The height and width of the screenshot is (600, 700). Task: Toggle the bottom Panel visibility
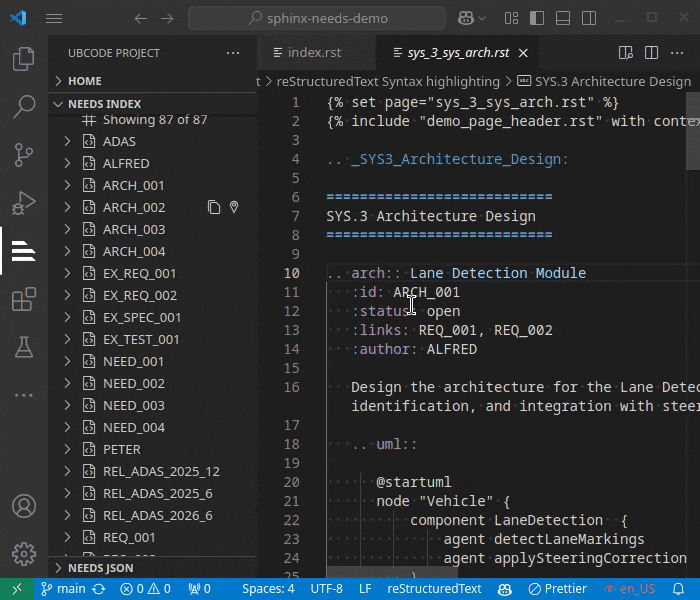click(x=563, y=18)
